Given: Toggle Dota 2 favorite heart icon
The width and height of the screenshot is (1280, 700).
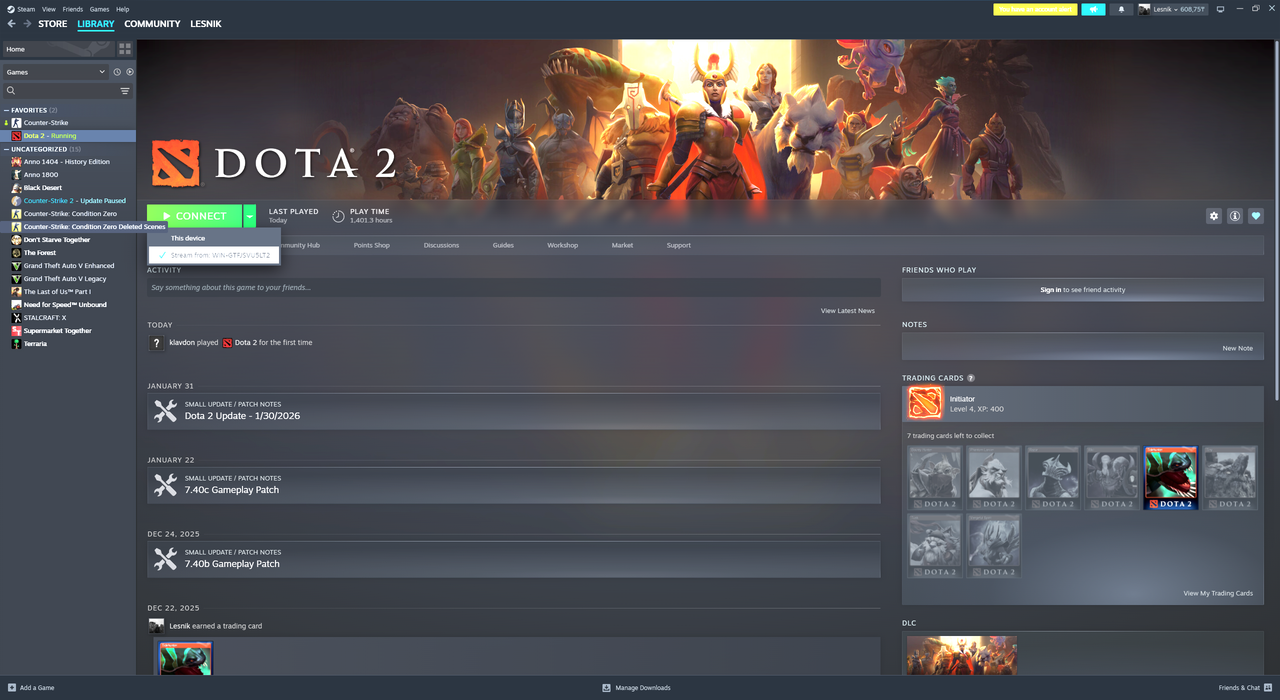Looking at the screenshot, I should (1256, 216).
